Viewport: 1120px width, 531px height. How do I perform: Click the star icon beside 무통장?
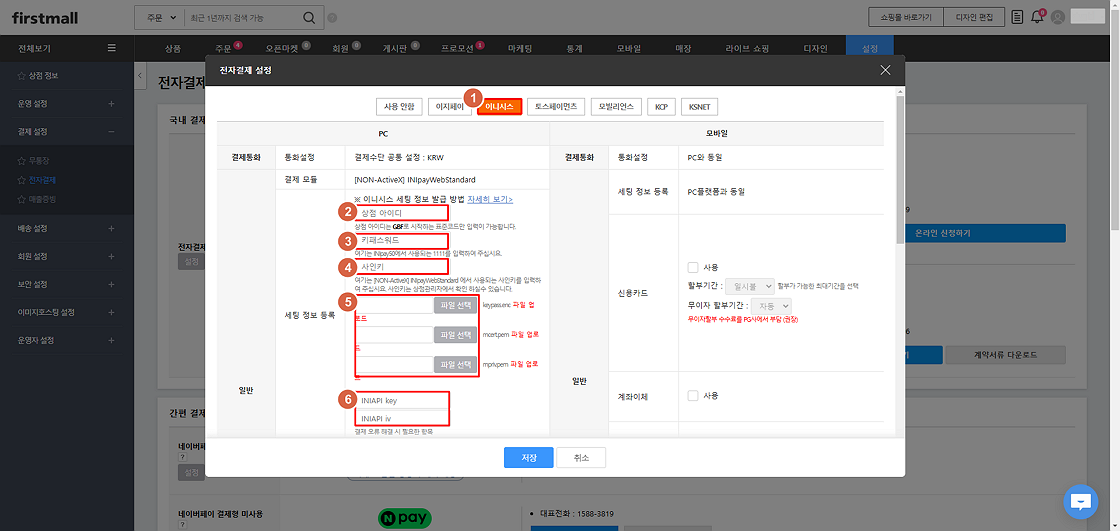click(x=21, y=160)
